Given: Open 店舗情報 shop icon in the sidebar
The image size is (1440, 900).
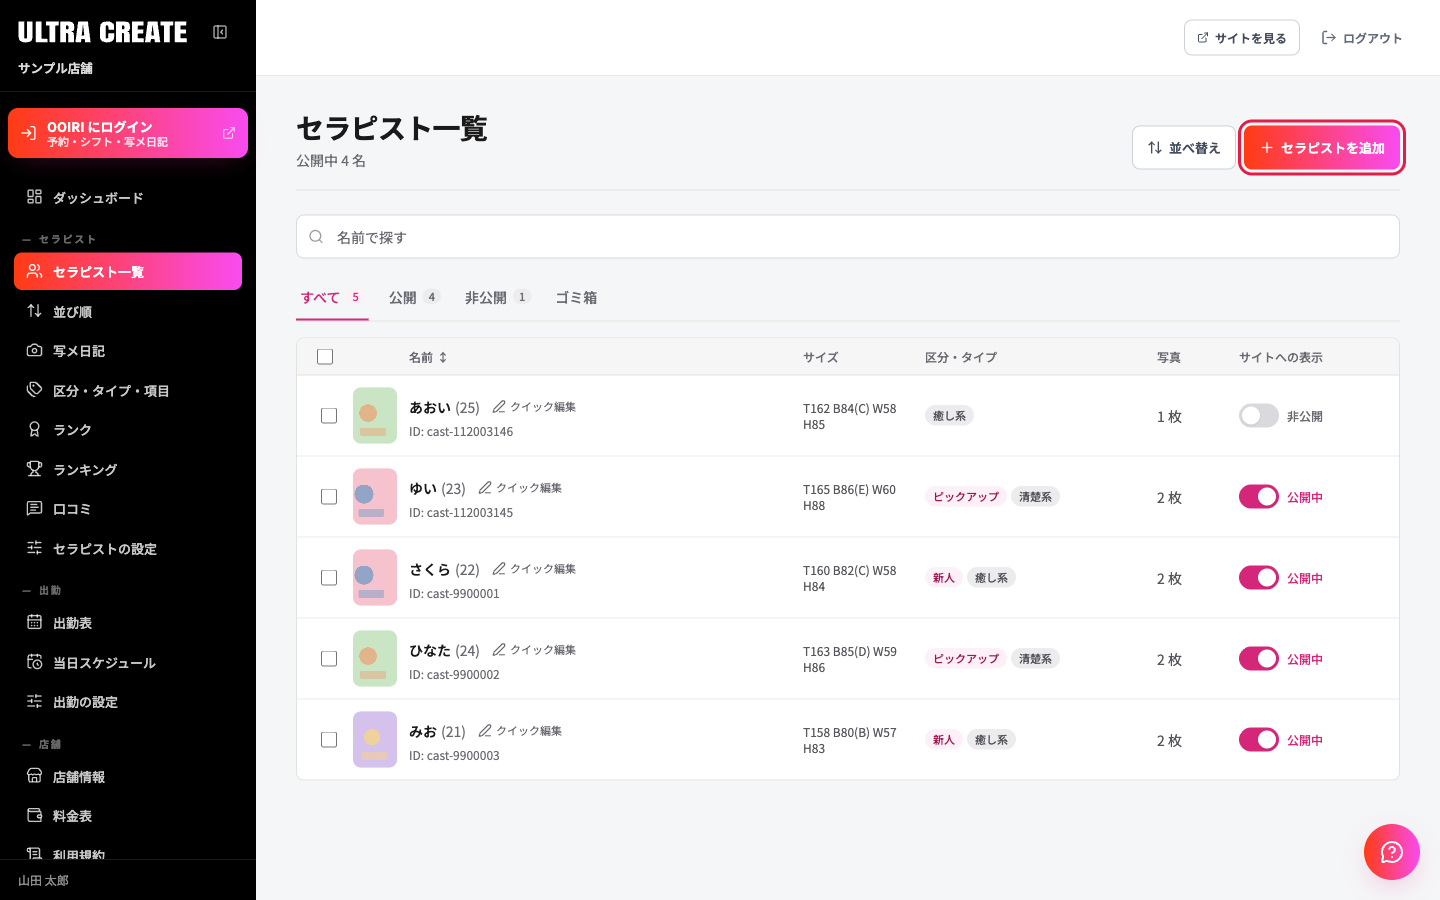Looking at the screenshot, I should point(34,776).
